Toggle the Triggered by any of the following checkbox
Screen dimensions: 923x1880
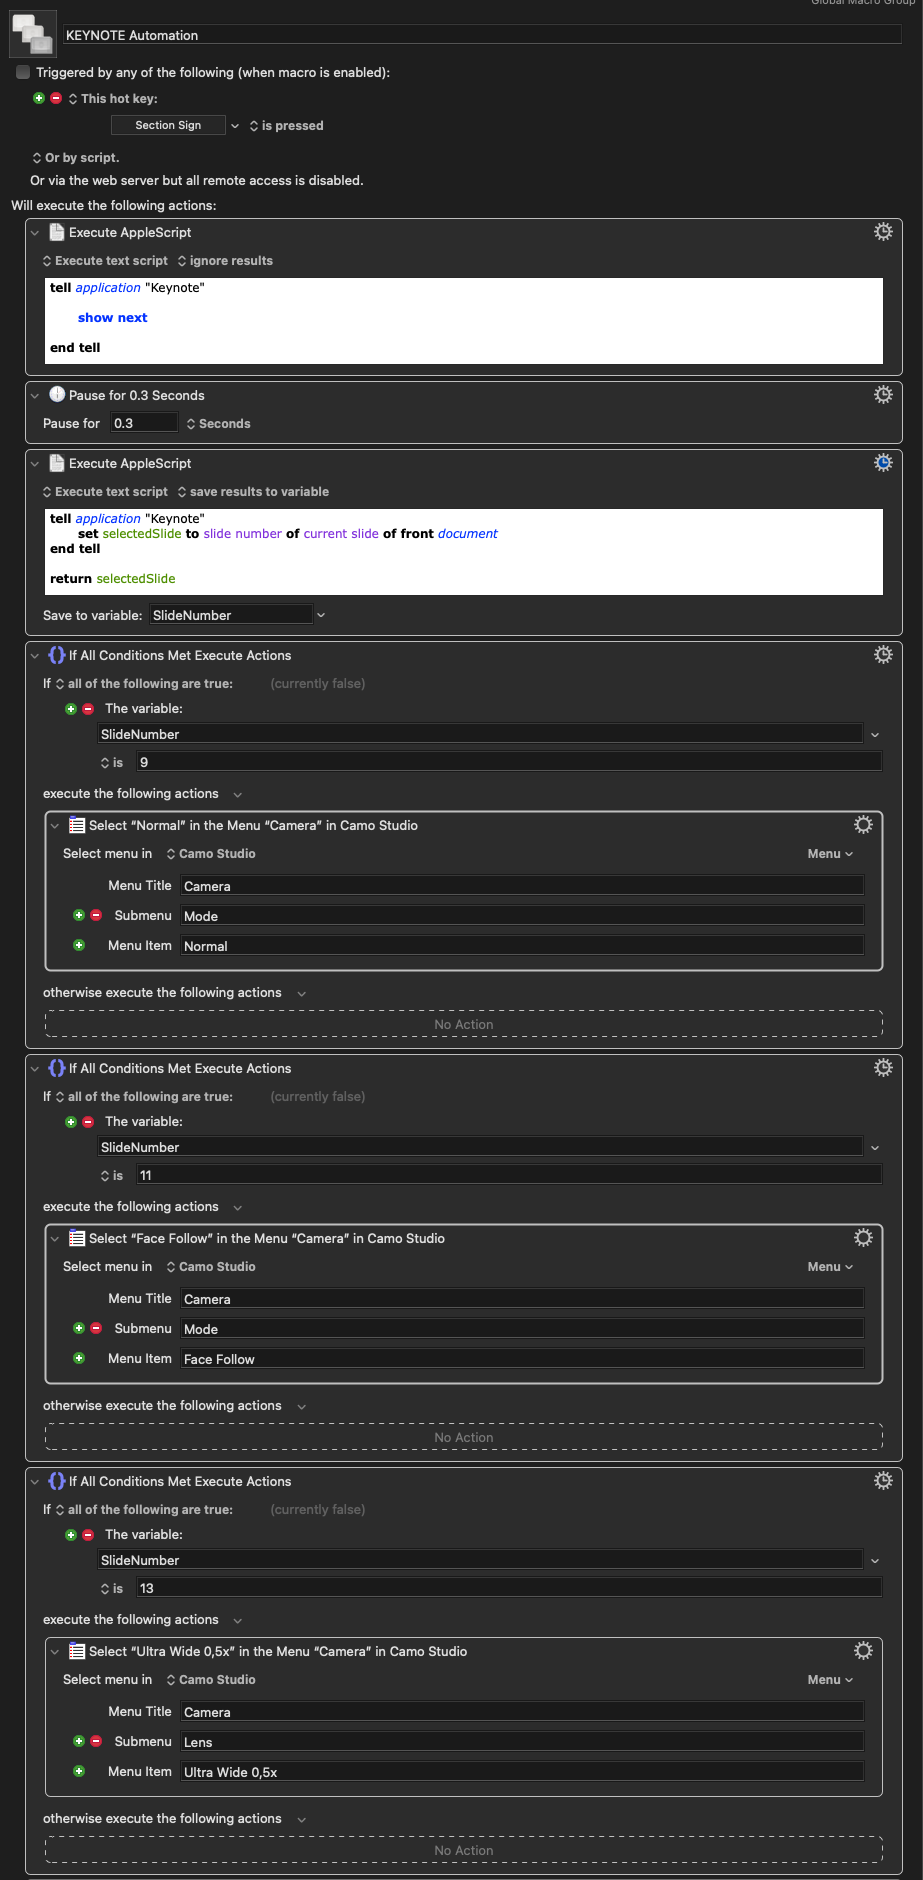click(x=23, y=72)
